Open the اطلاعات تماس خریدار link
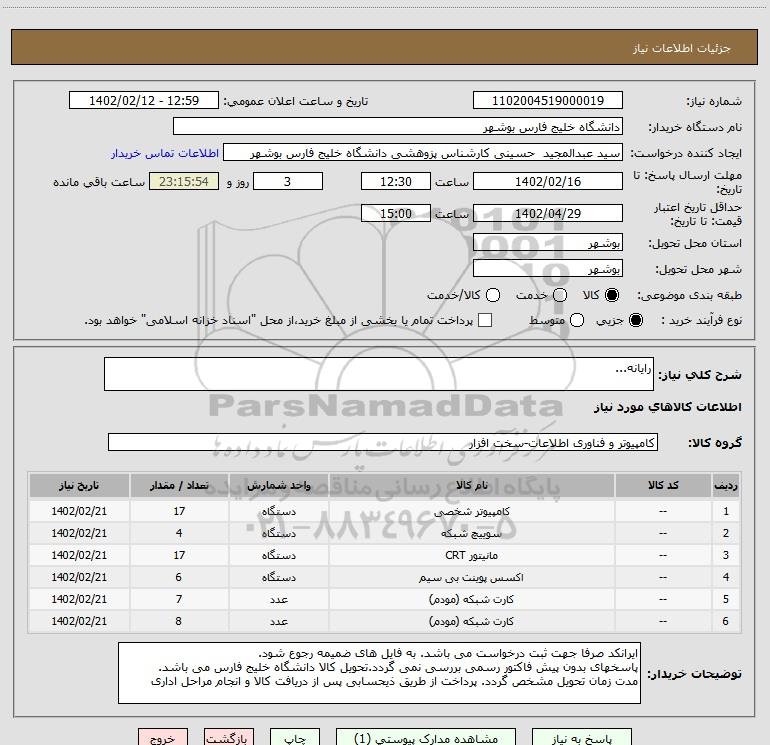Screen dimensions: 770x745 (x=165, y=153)
